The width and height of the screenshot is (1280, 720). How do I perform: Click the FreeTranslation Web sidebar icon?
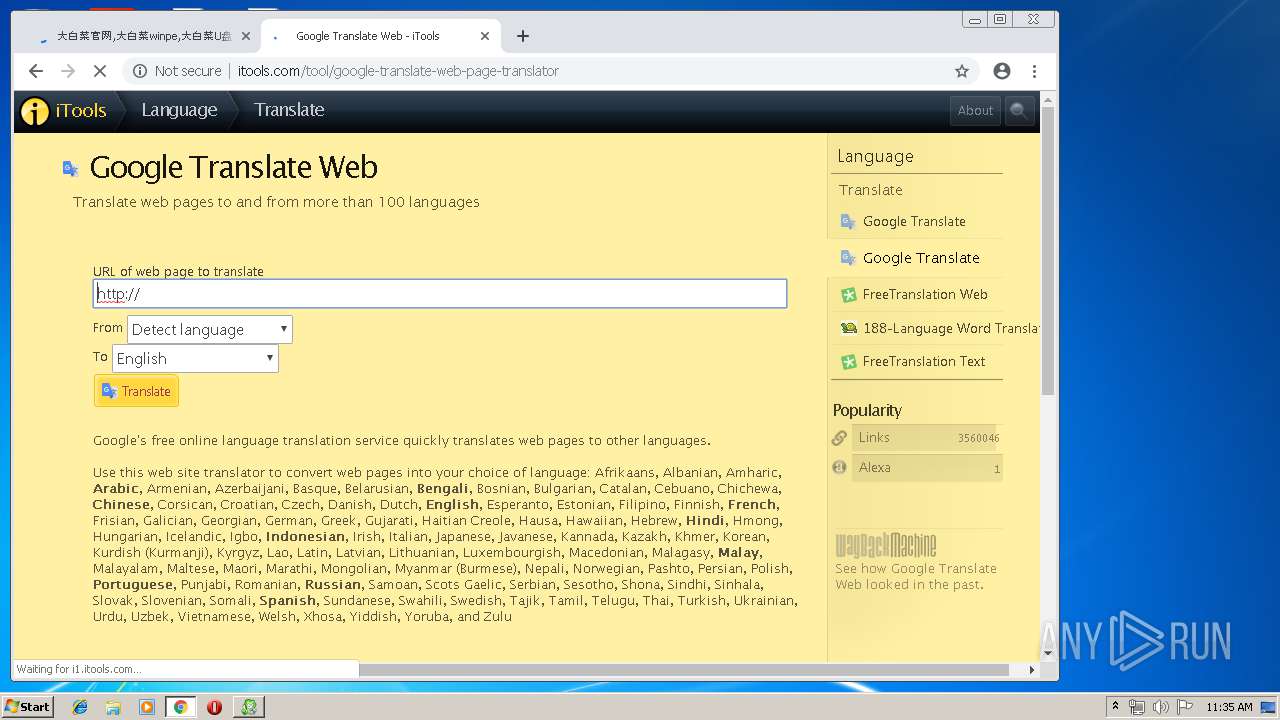point(848,295)
